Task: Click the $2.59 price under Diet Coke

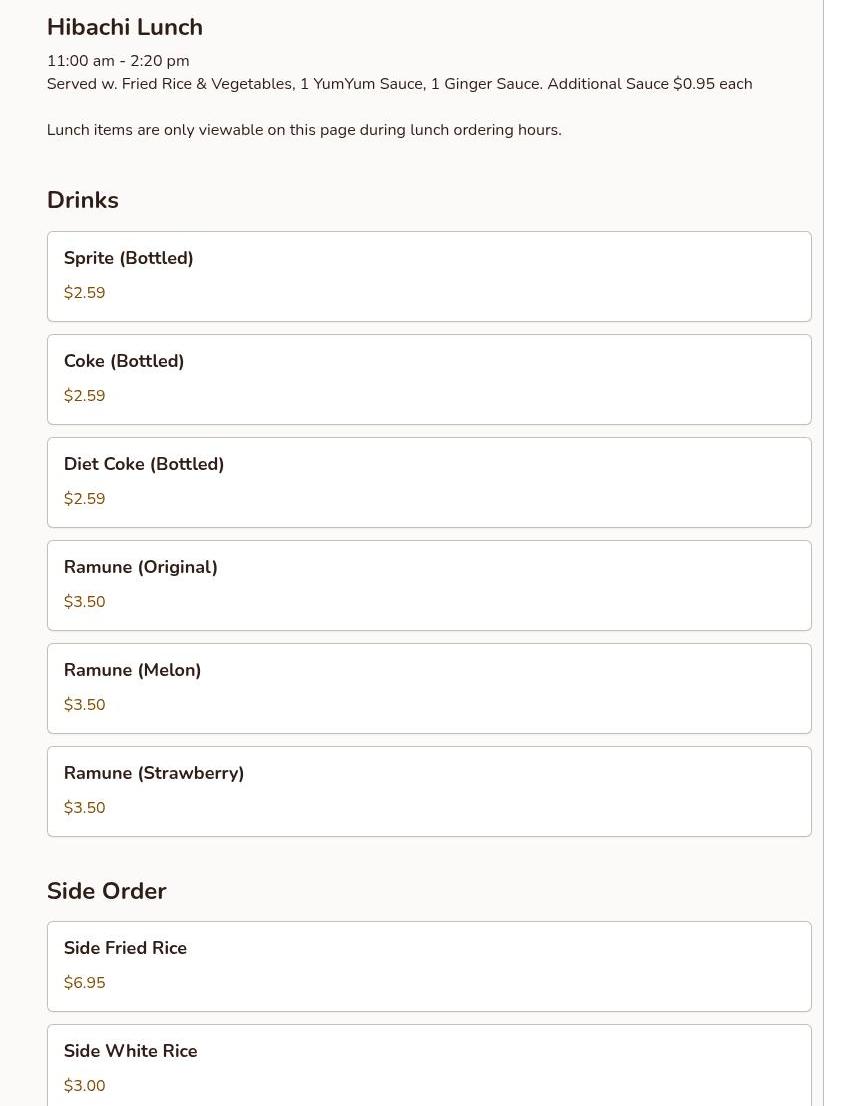Action: click(x=85, y=499)
